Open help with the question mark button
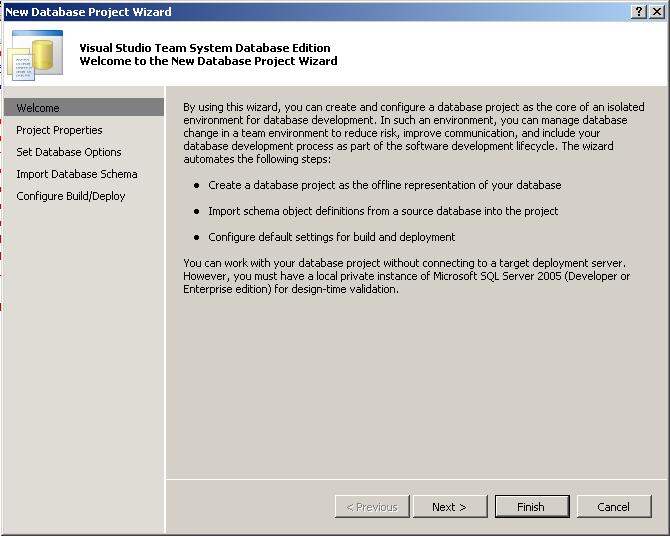670x537 pixels. tap(638, 12)
